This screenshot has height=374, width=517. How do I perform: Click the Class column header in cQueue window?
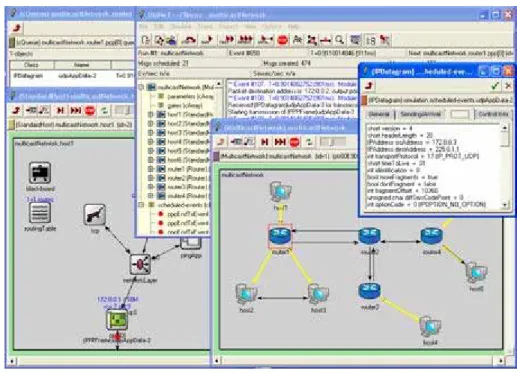click(31, 65)
